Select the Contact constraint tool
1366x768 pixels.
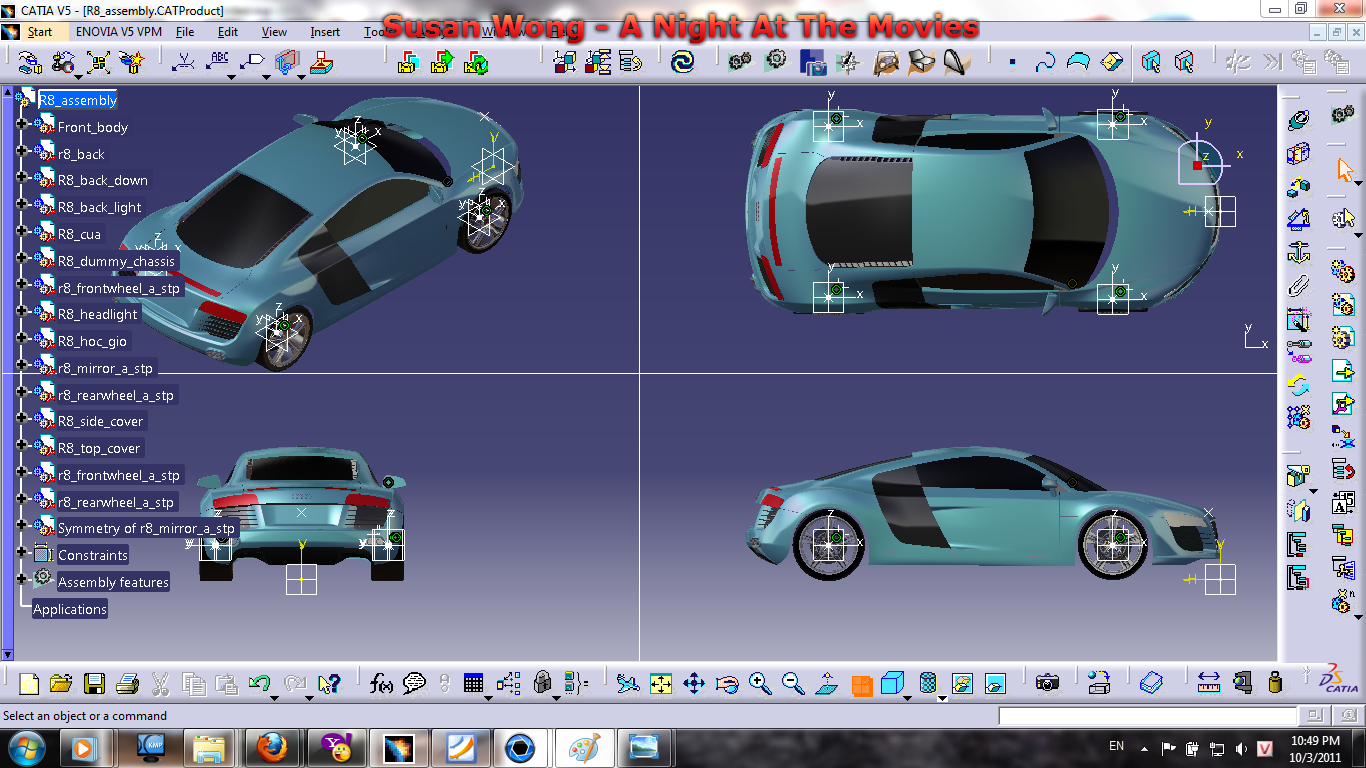(1298, 155)
